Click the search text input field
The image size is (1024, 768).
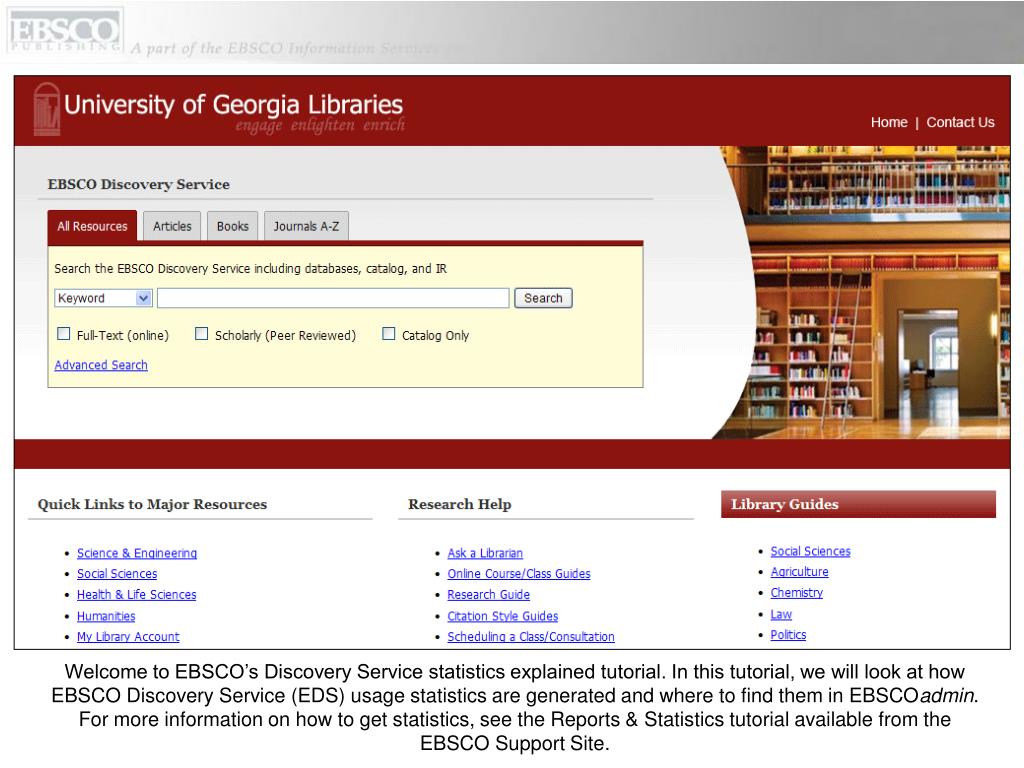[x=333, y=298]
